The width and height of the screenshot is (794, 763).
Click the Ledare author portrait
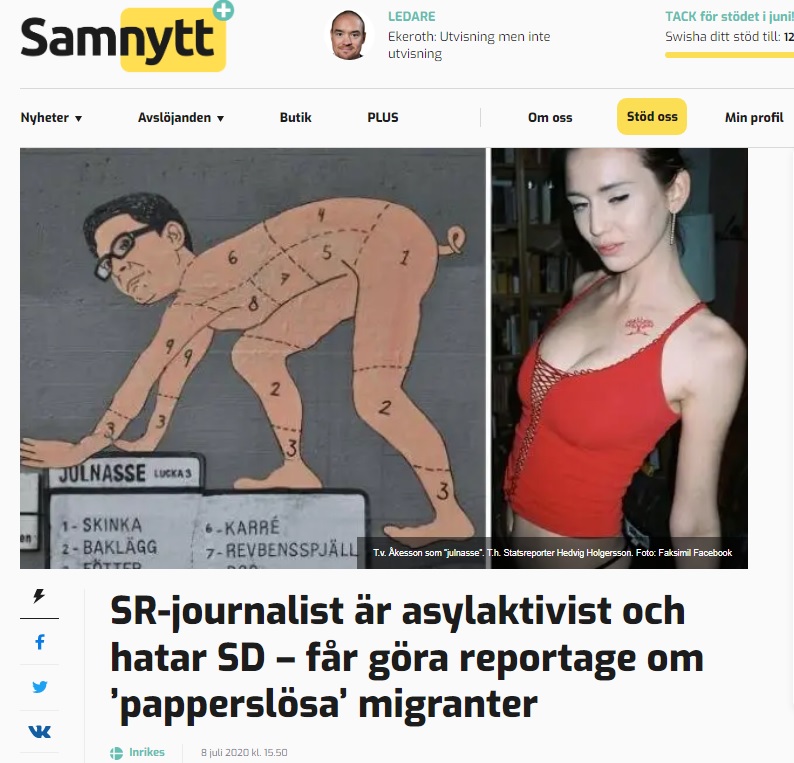tap(348, 35)
